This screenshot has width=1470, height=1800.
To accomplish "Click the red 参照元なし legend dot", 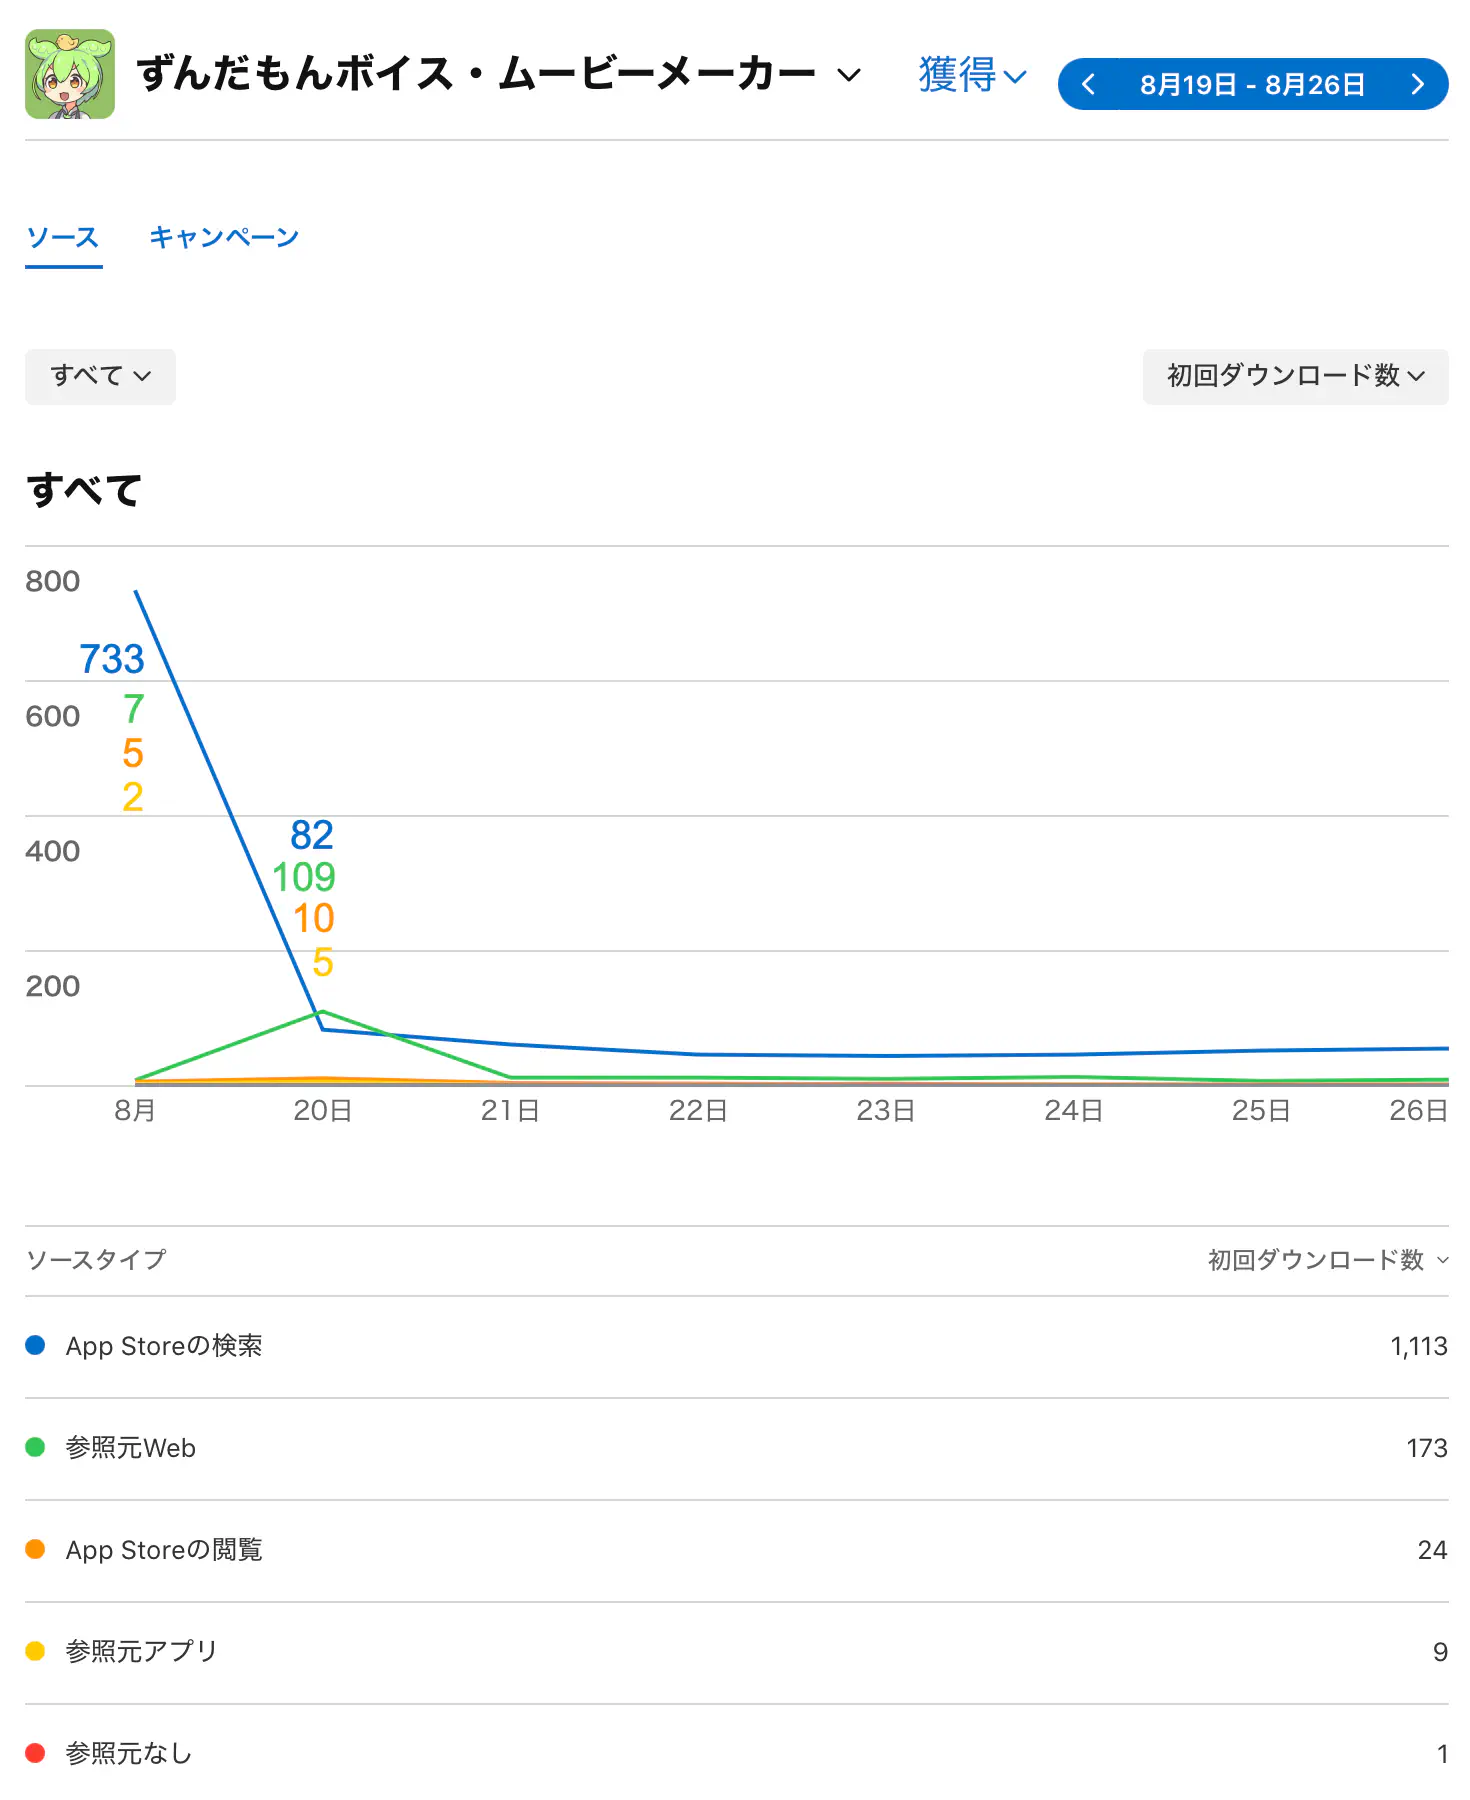I will click(35, 1753).
